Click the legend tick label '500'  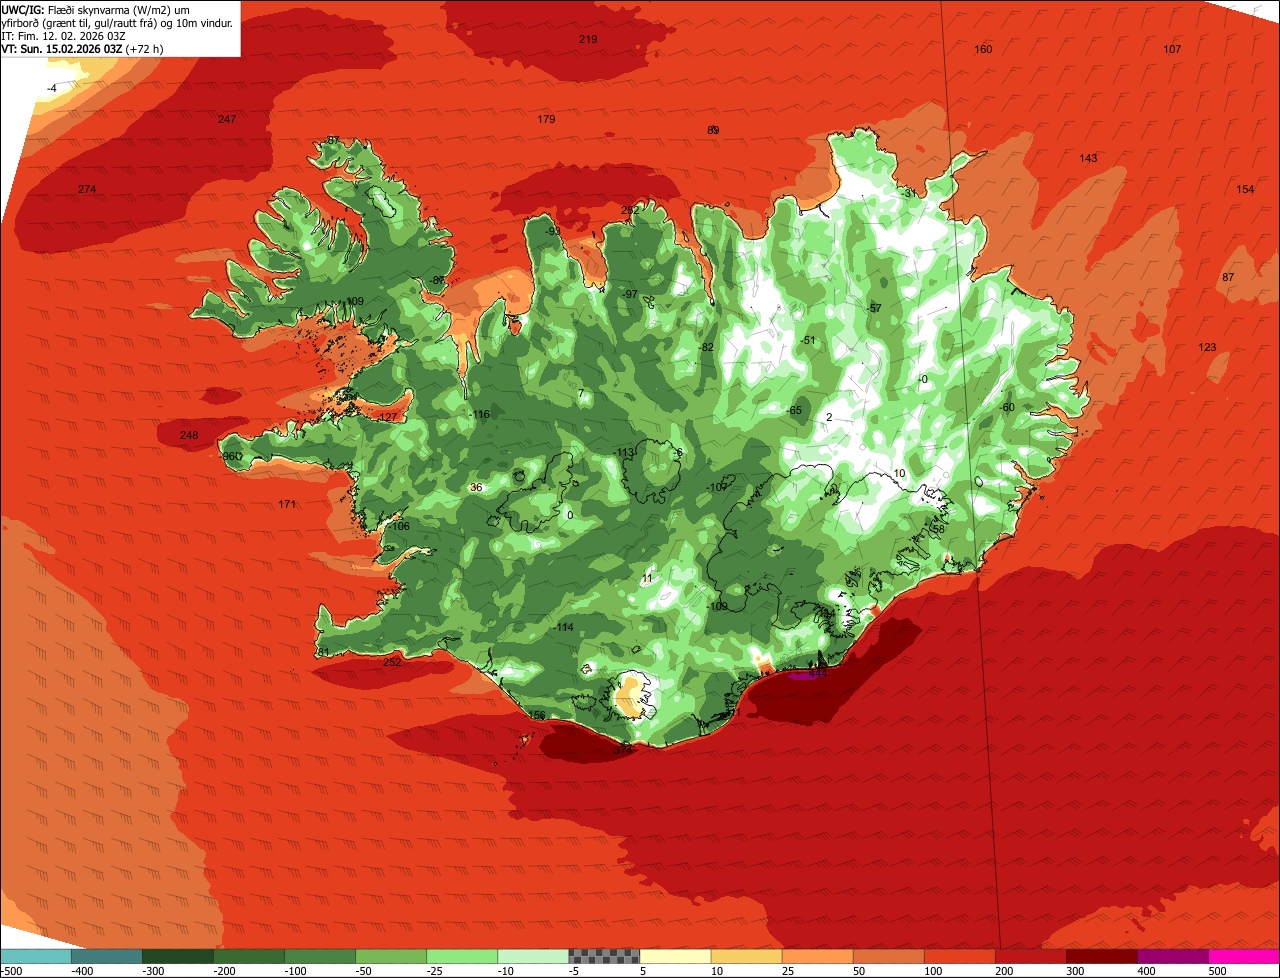[1217, 970]
